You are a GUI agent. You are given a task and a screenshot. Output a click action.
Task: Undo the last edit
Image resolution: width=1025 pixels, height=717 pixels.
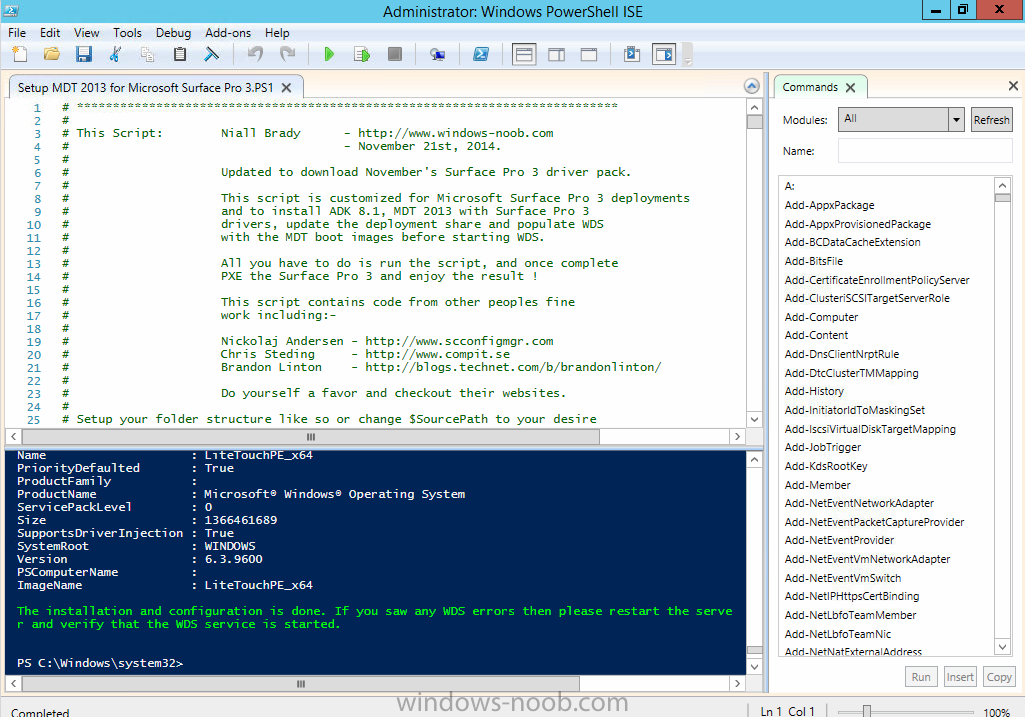click(255, 54)
